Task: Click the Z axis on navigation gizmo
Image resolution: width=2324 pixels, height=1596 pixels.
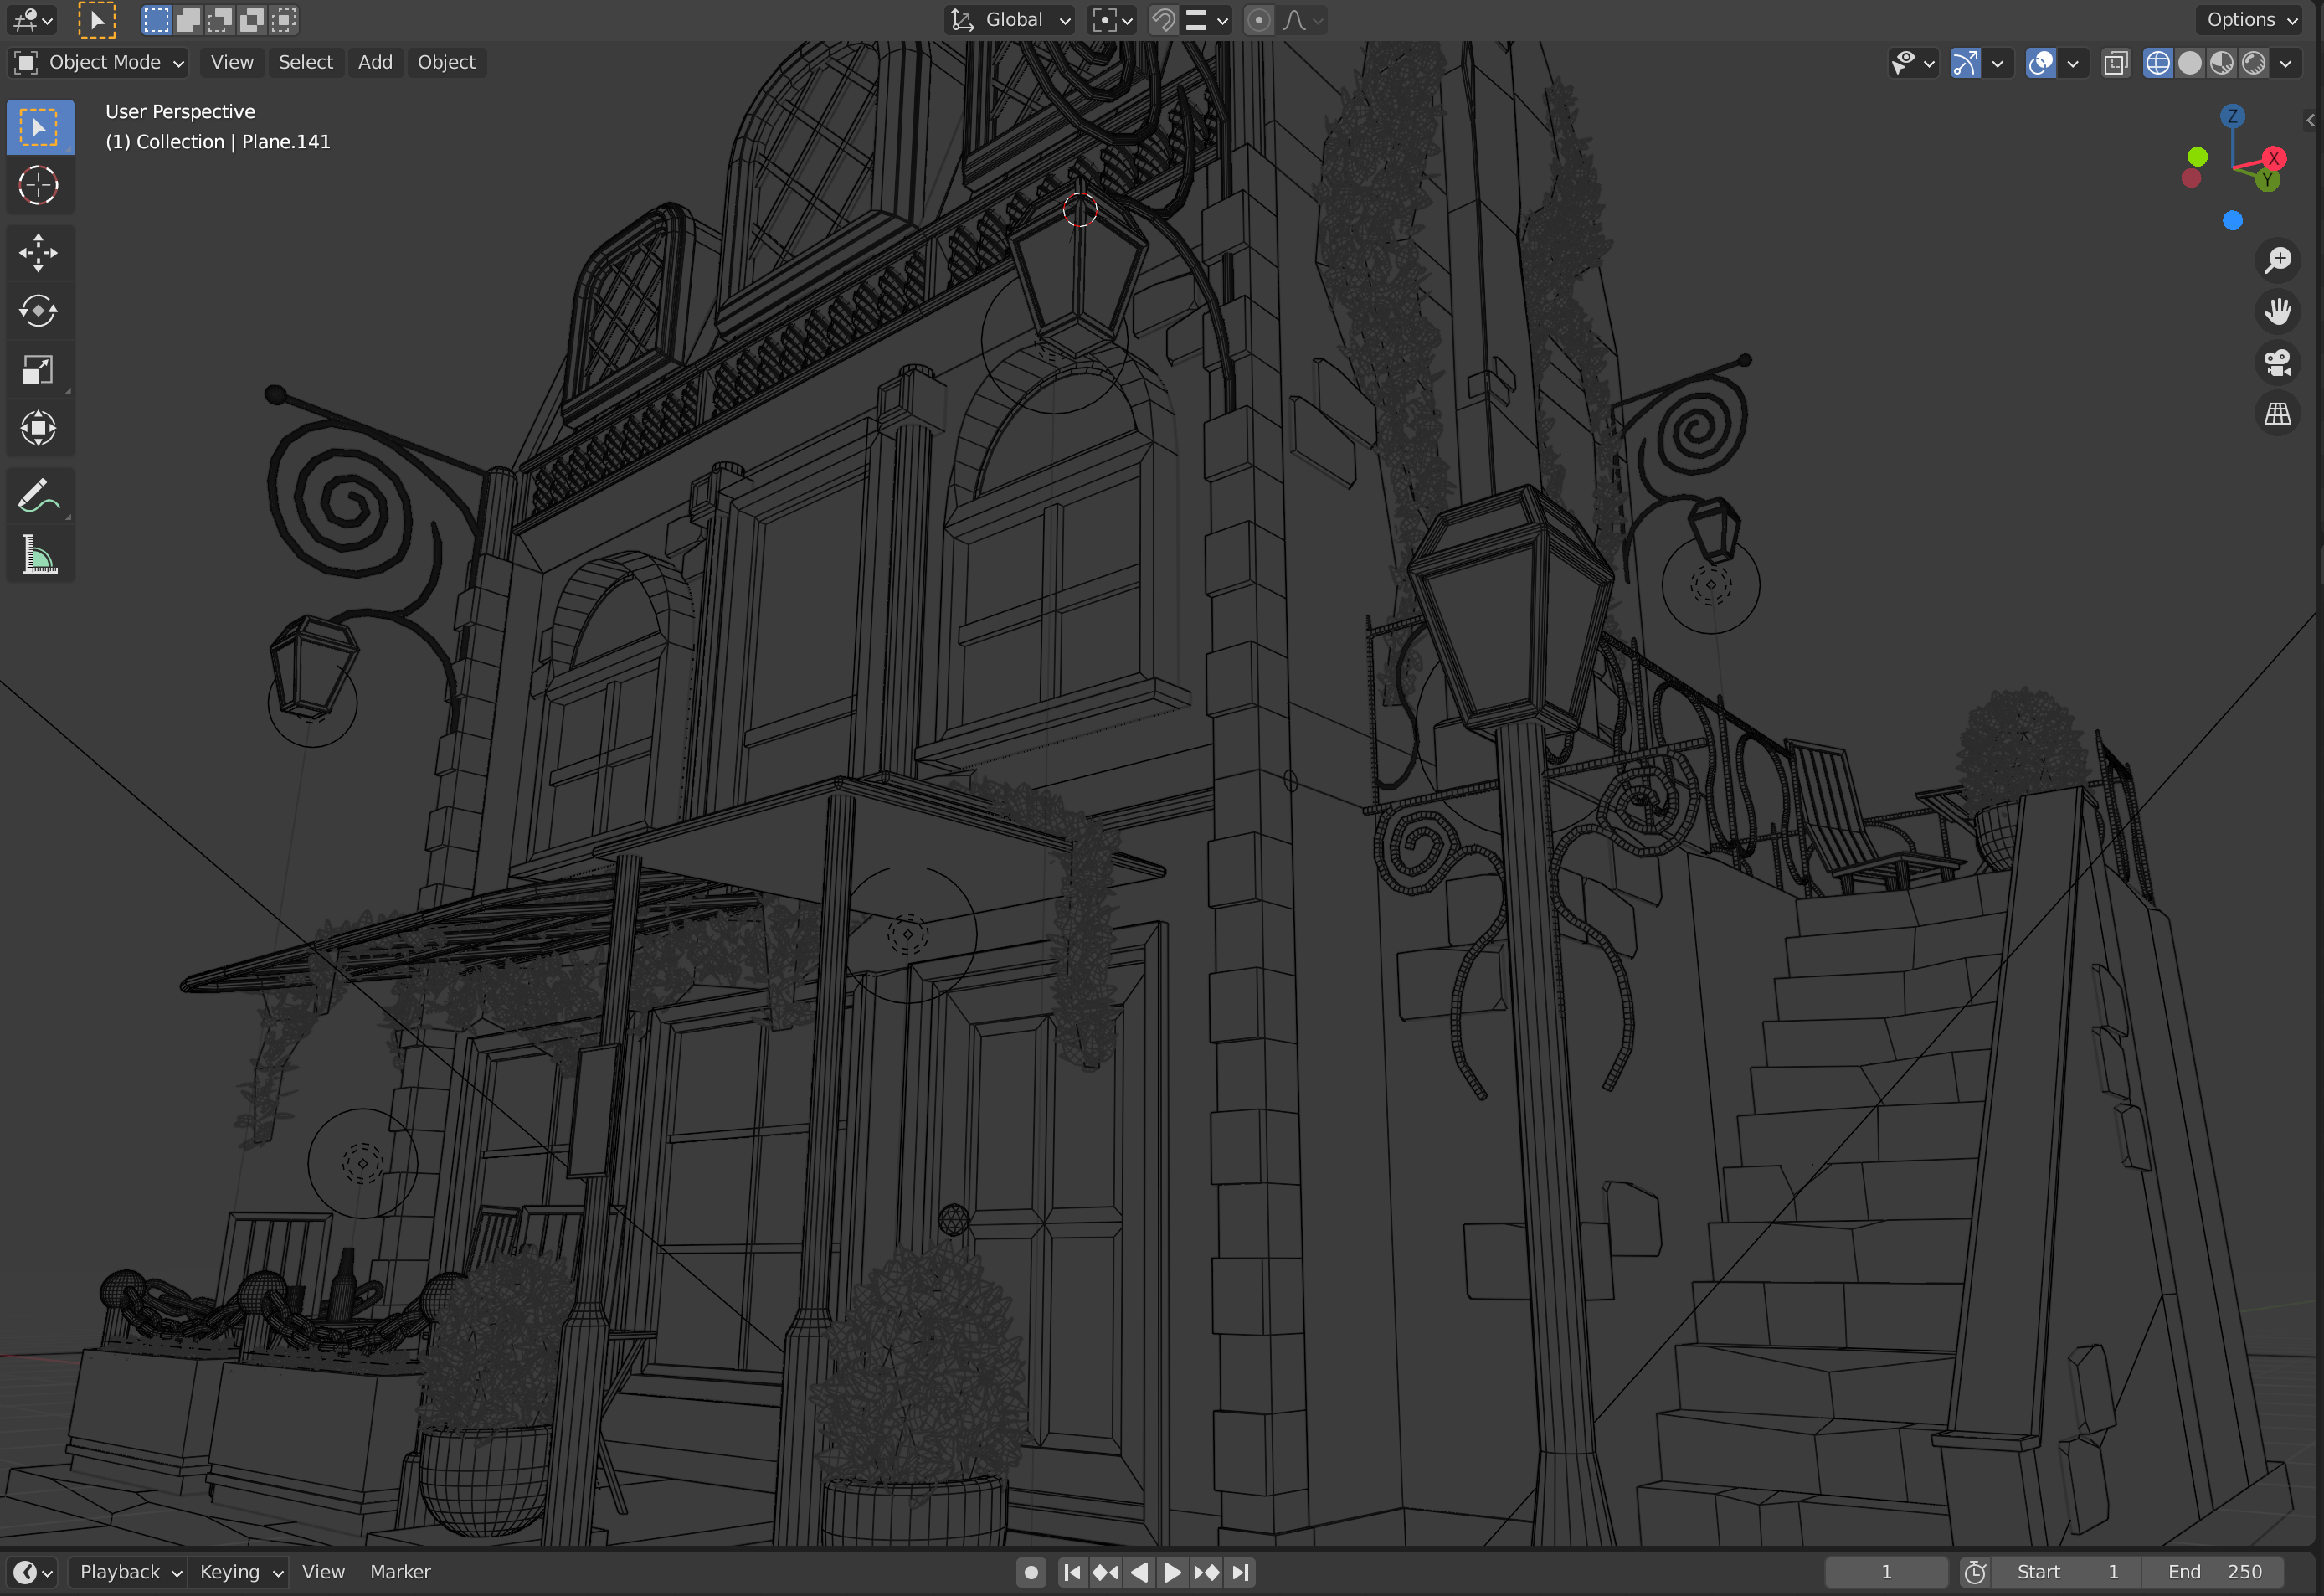Action: coord(2232,116)
